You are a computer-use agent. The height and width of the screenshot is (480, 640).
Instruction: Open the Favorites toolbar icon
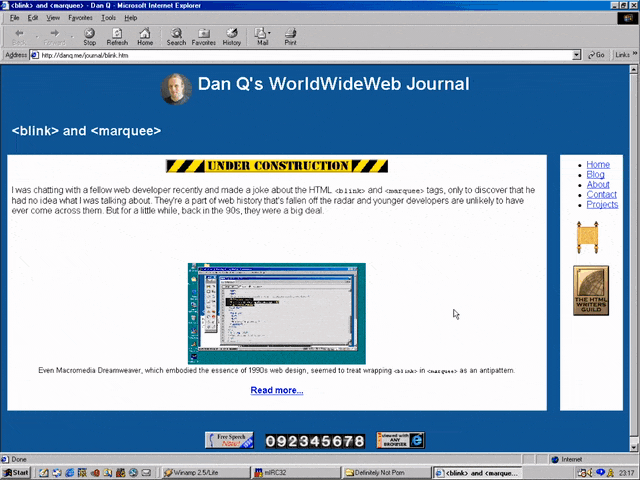203,36
